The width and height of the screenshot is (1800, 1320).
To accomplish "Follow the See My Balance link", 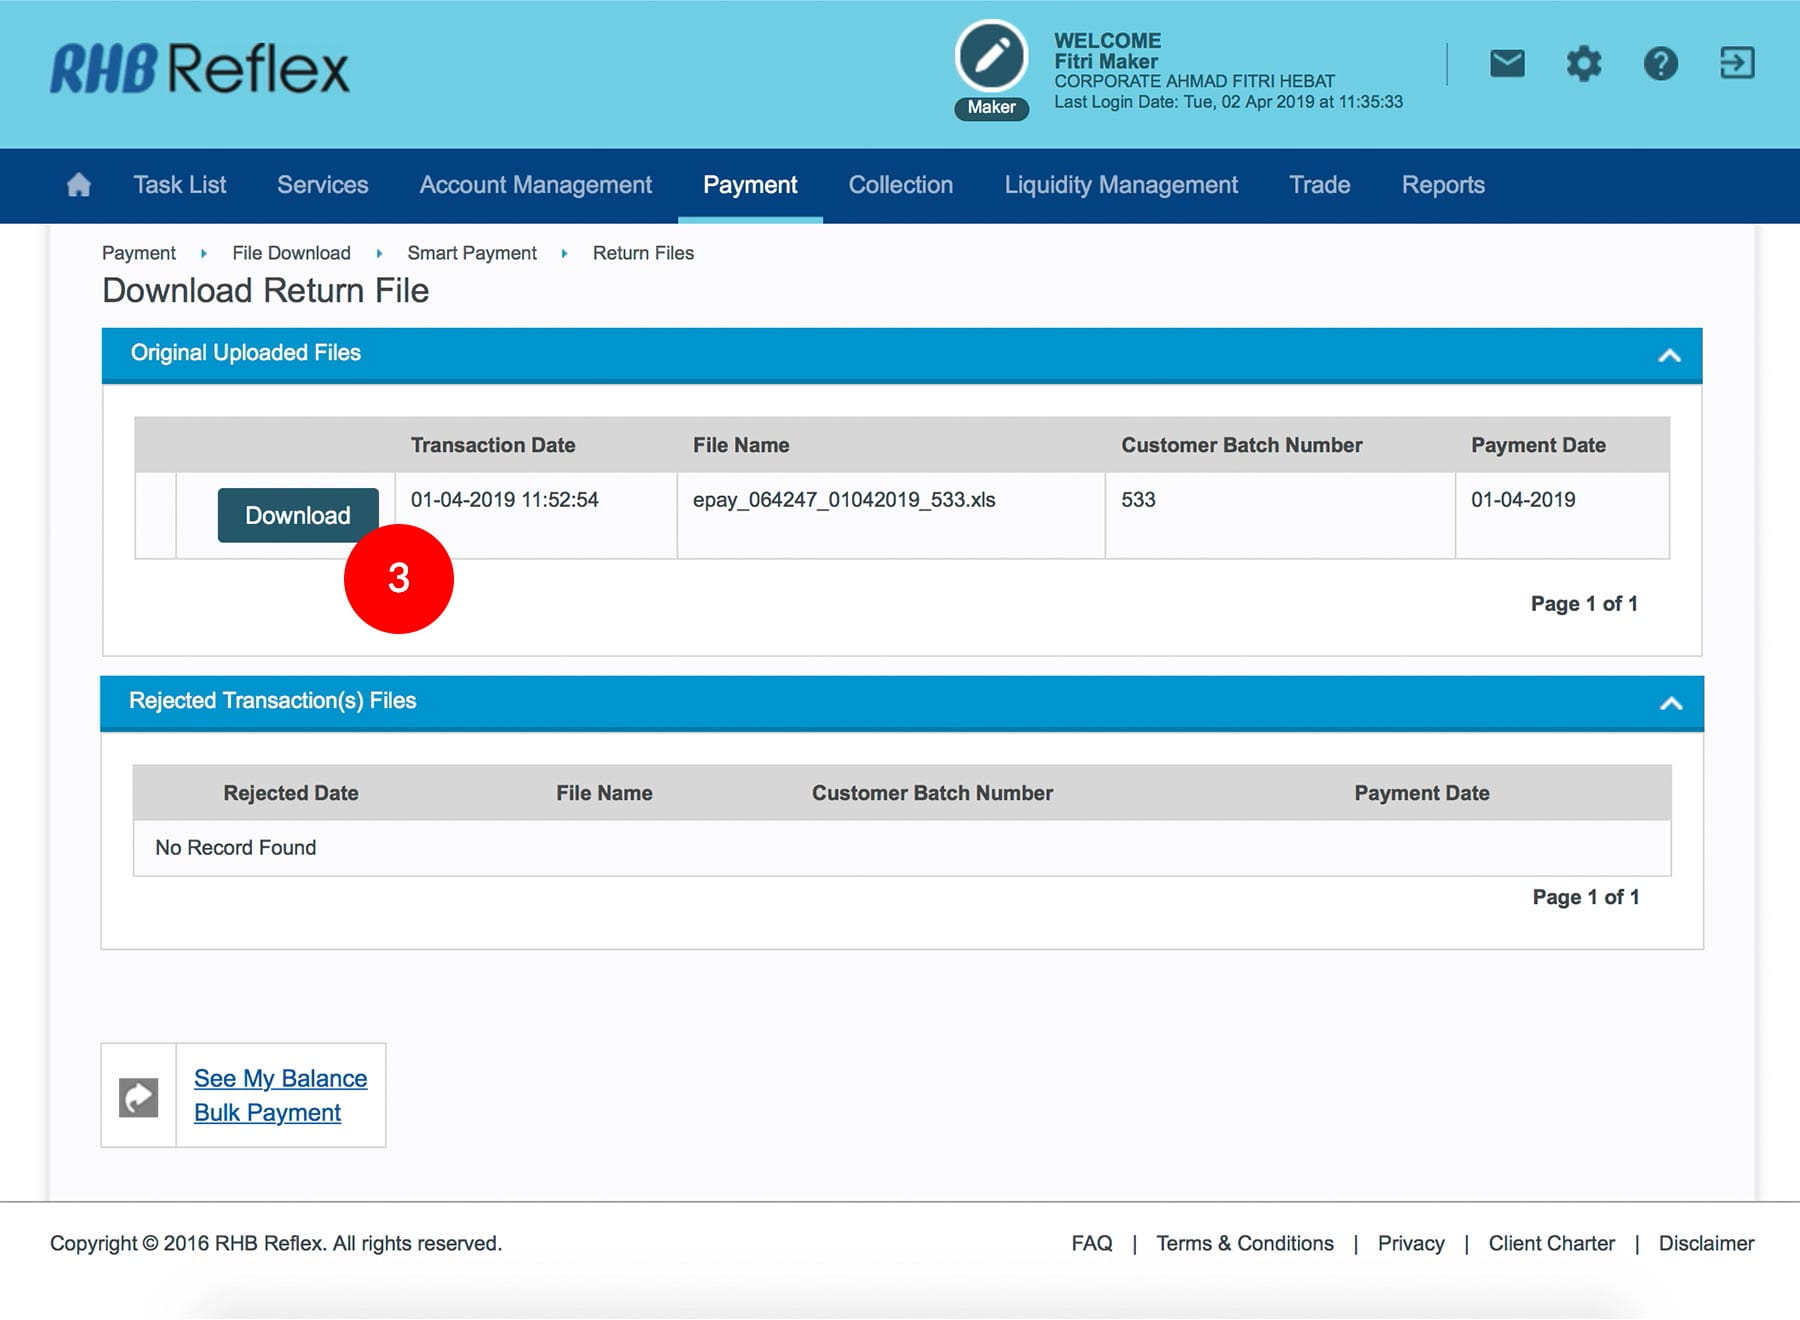I will [x=280, y=1078].
